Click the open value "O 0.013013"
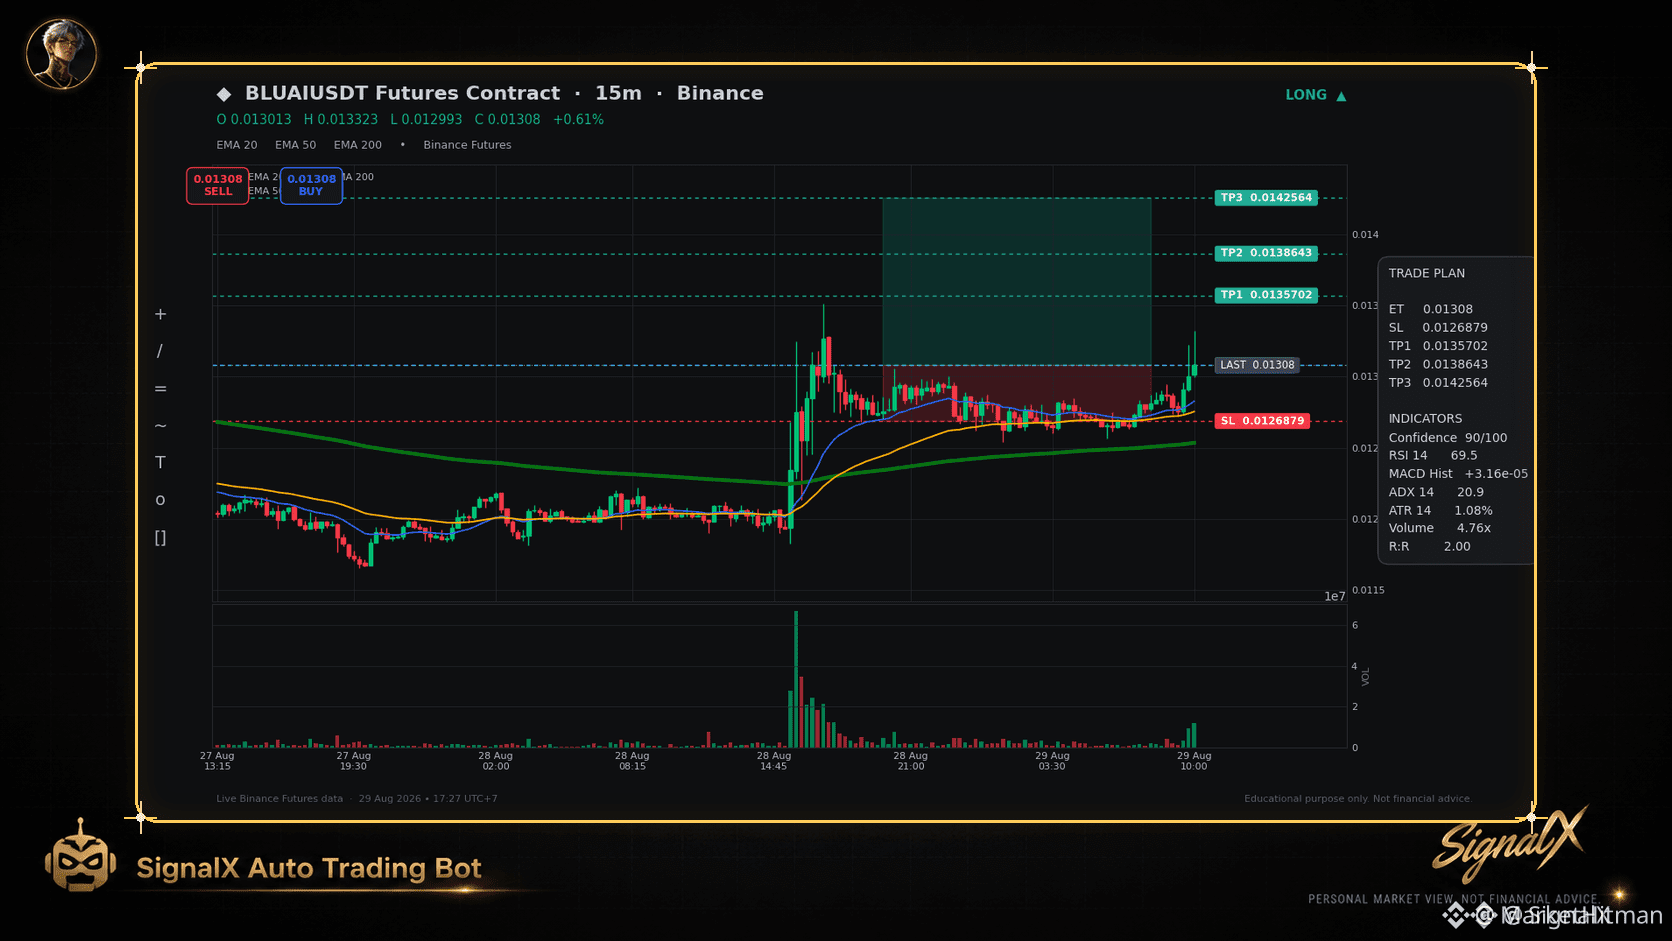The height and width of the screenshot is (941, 1672). pos(254,120)
